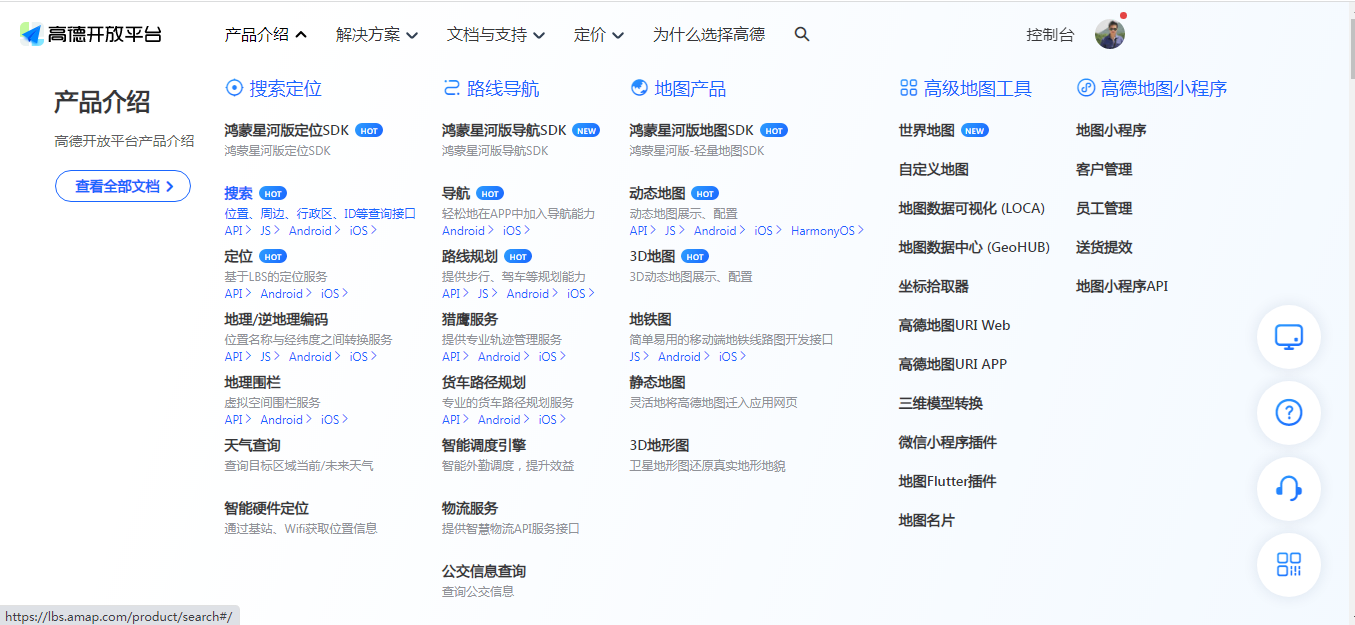Open 鸿蒙星河版定位SDK product

click(x=287, y=130)
